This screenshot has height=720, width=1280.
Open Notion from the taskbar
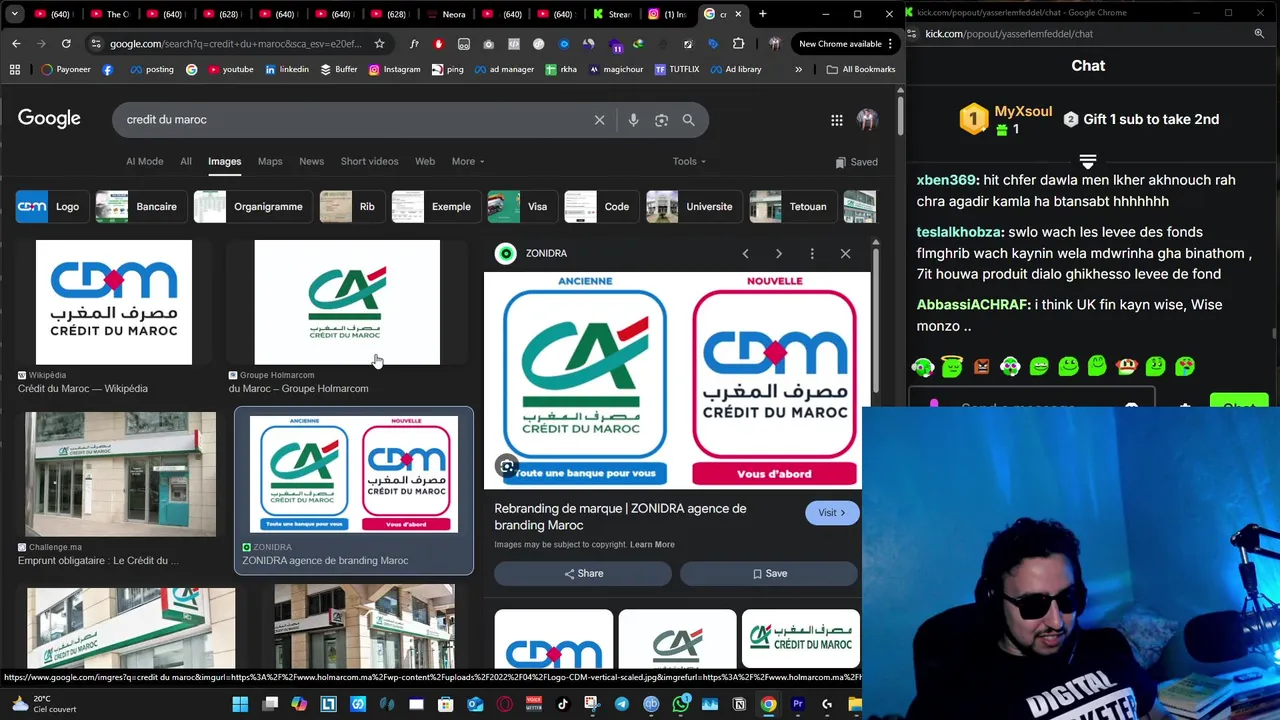(739, 704)
